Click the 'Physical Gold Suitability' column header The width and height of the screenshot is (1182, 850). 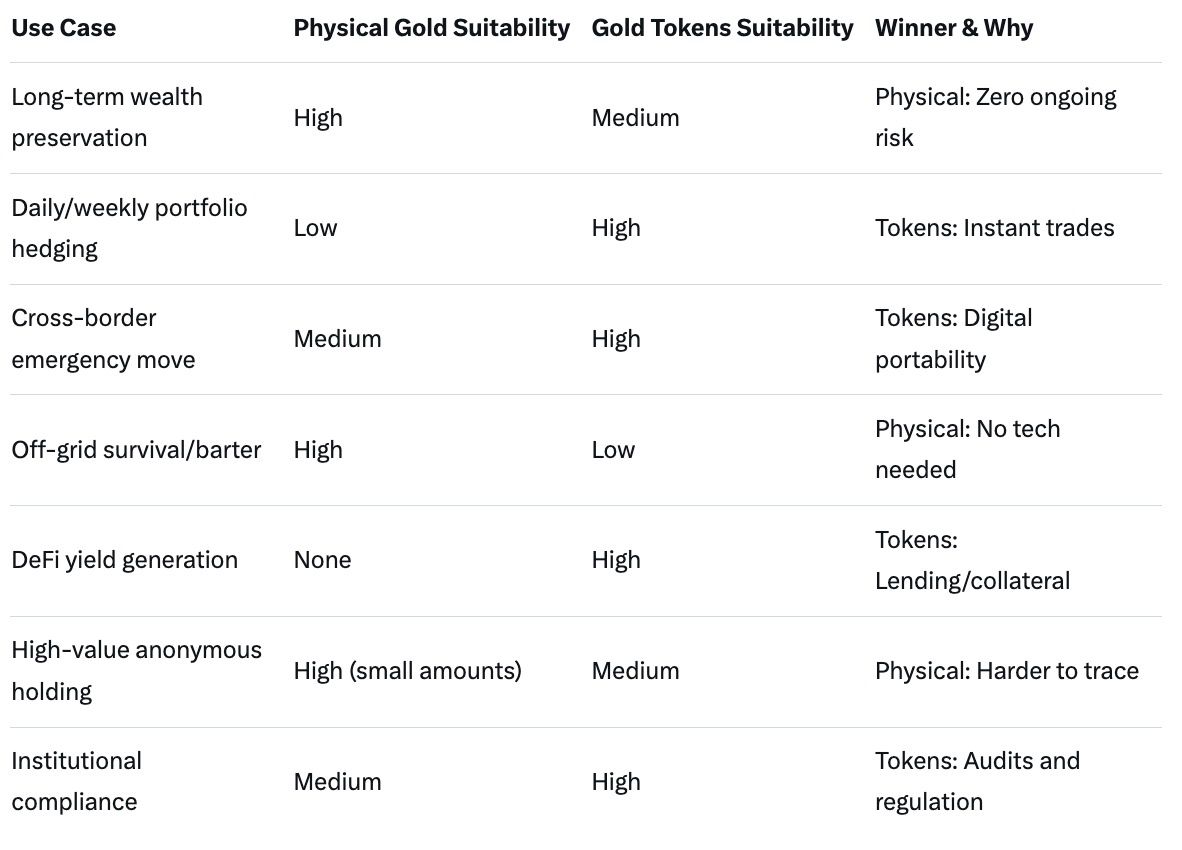click(x=431, y=28)
